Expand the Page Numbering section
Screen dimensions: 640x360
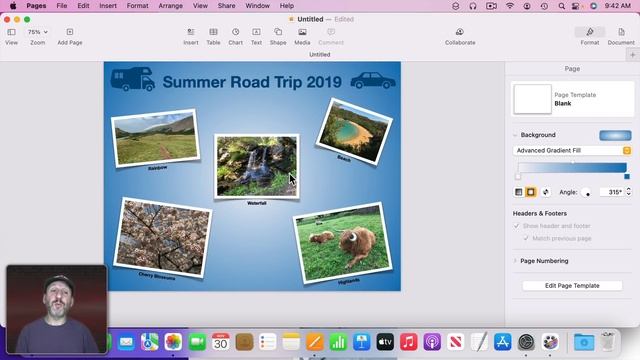[515, 261]
